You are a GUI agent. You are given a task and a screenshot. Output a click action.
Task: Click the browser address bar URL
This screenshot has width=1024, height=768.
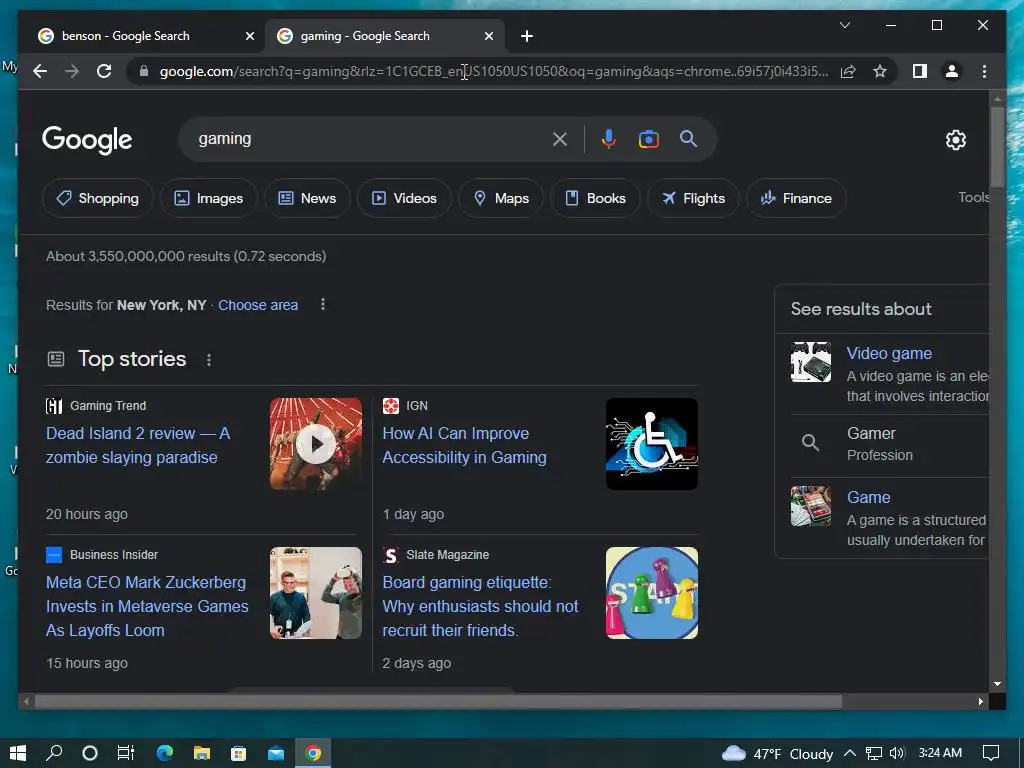(494, 71)
